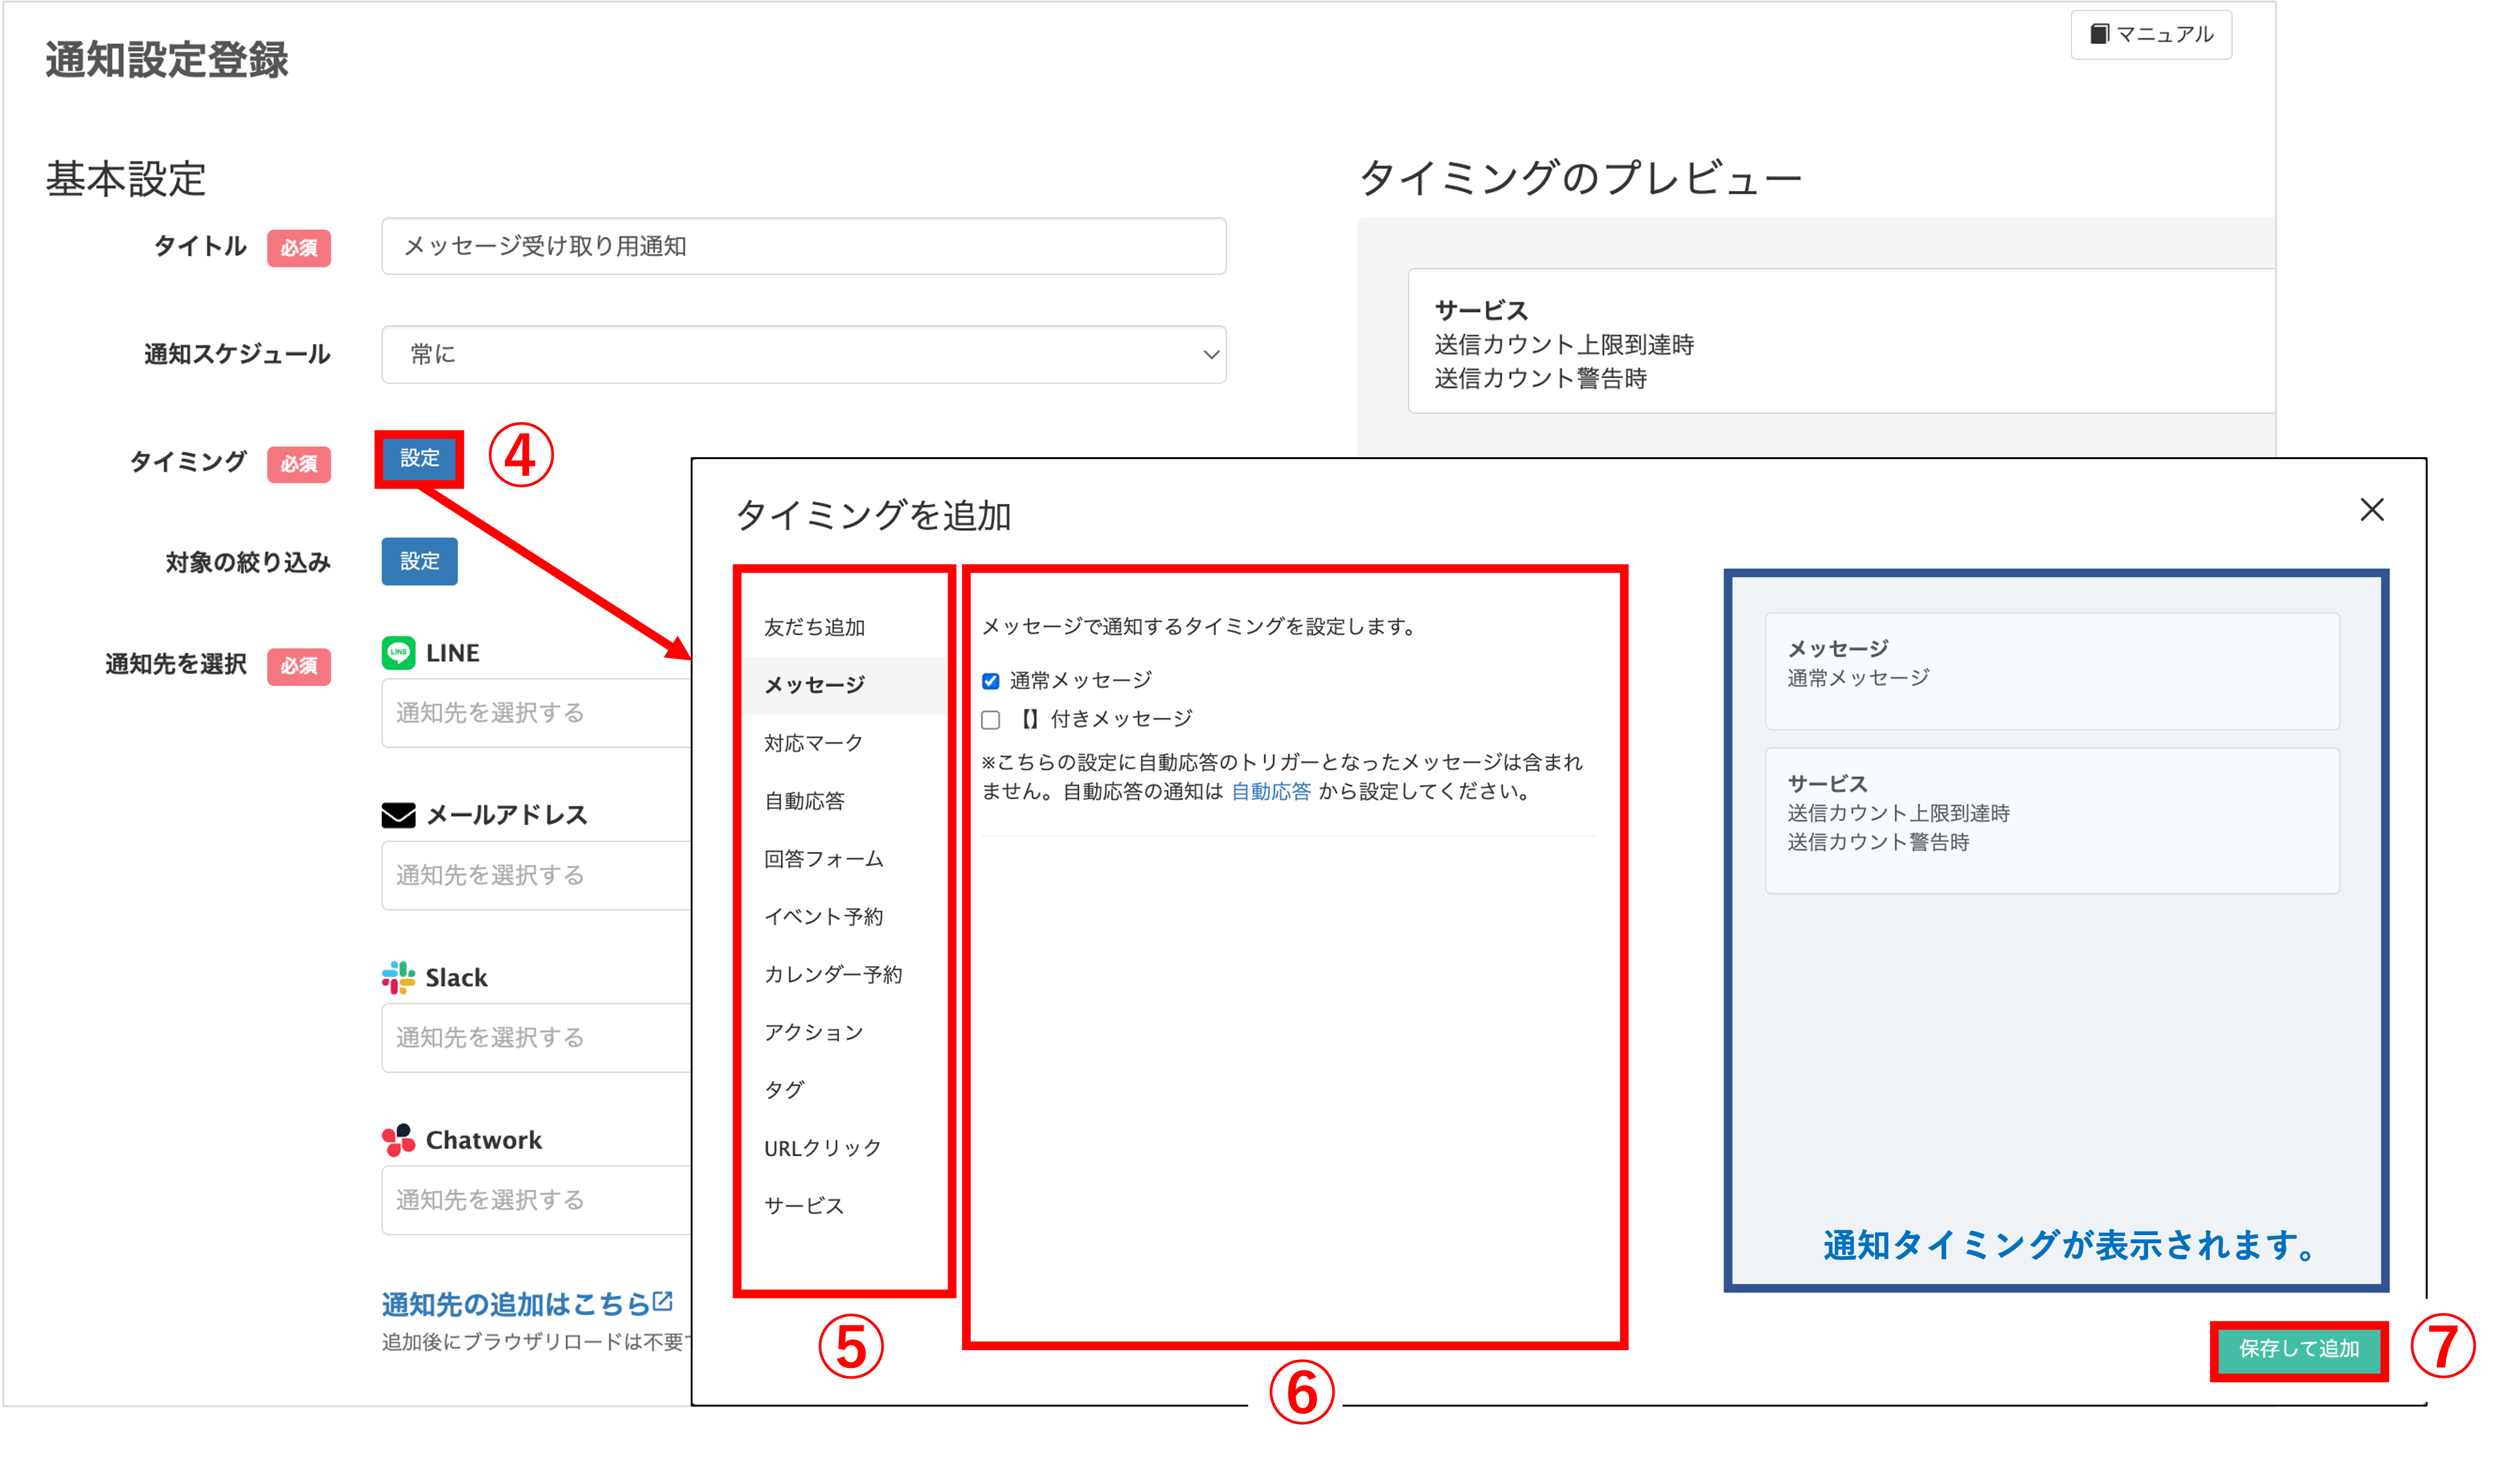Open the Chatwork 通知先を選択する field

pos(536,1200)
